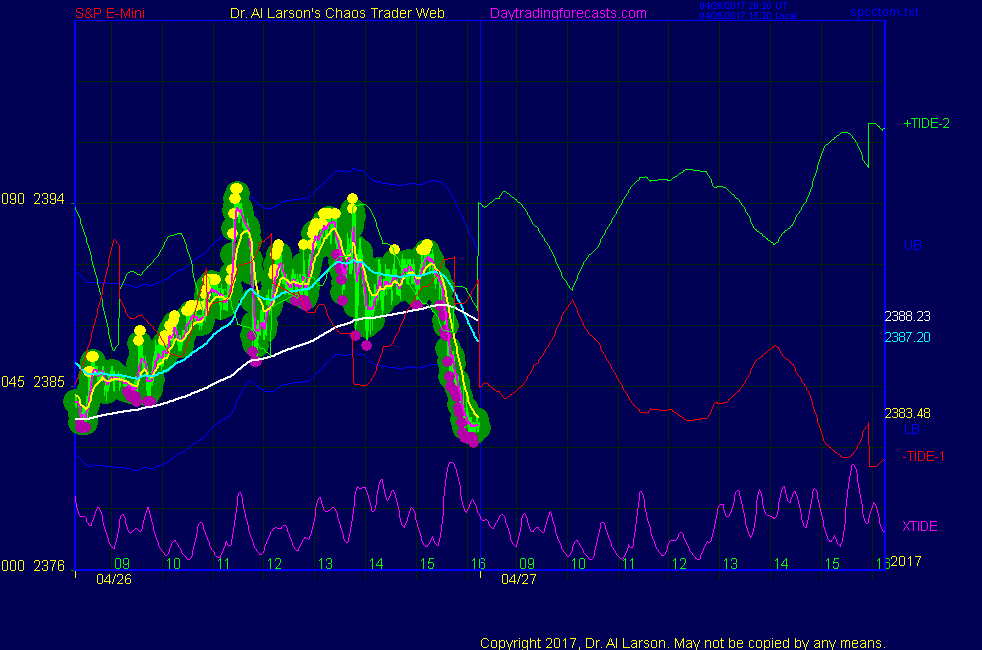Click the white '2388.23' value
982x650 pixels.
(x=907, y=316)
